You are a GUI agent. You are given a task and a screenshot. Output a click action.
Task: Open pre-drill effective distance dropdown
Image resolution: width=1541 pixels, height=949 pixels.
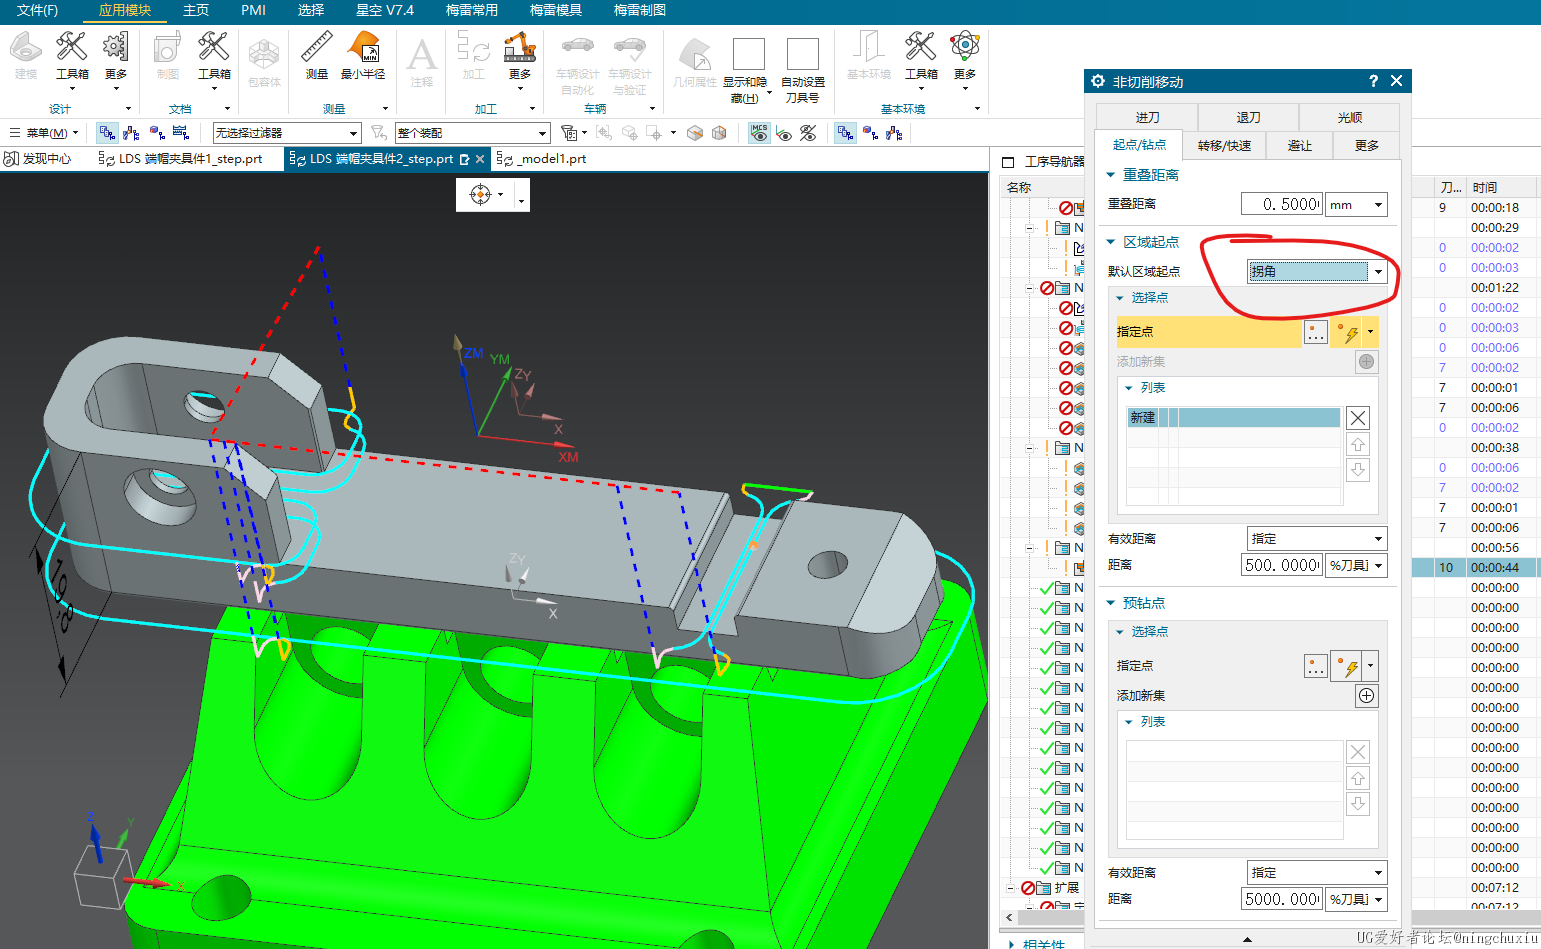(x=1317, y=873)
